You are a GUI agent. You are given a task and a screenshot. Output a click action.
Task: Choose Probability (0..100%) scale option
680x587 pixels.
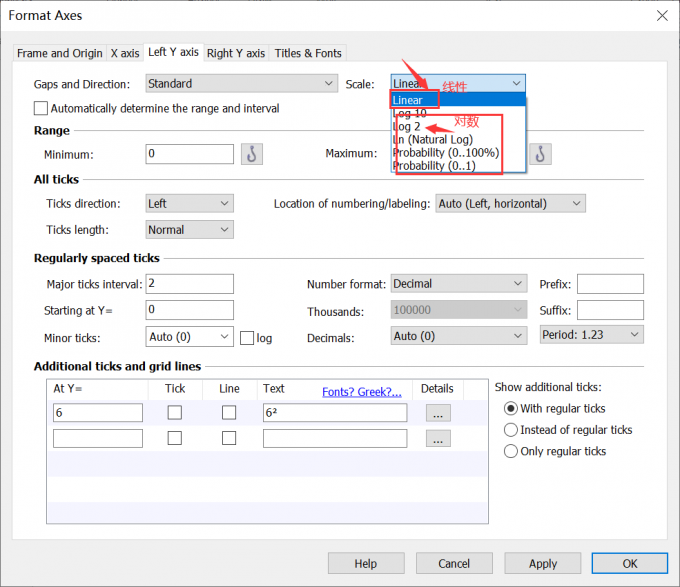point(445,153)
